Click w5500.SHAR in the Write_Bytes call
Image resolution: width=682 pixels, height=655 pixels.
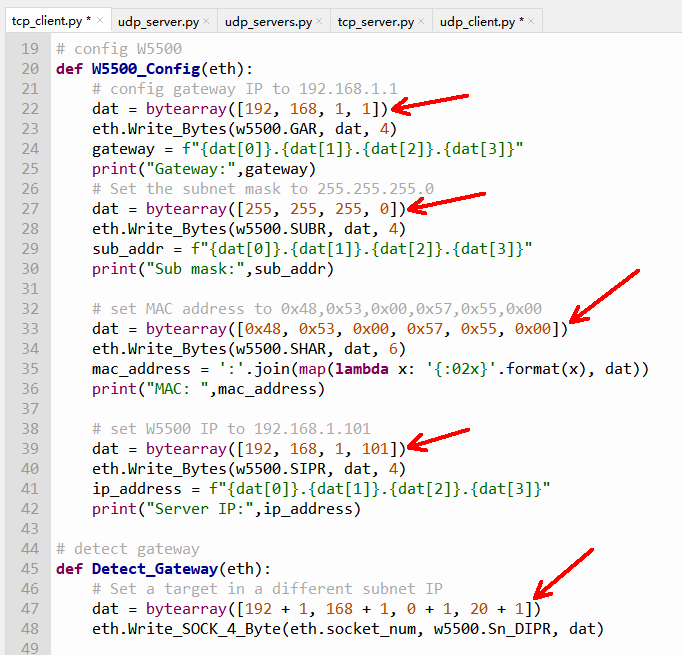coord(281,349)
